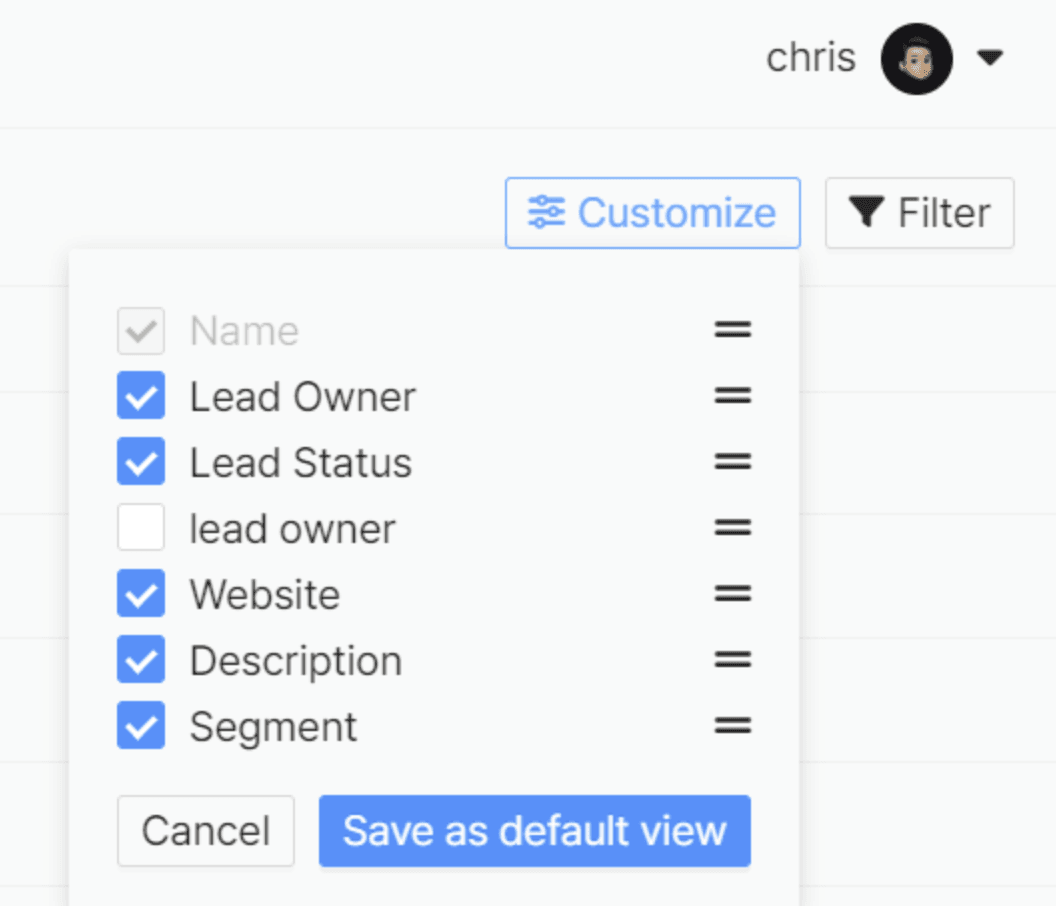Click the disabled Name checkbox
Screen dimensions: 1056x906
[141, 331]
